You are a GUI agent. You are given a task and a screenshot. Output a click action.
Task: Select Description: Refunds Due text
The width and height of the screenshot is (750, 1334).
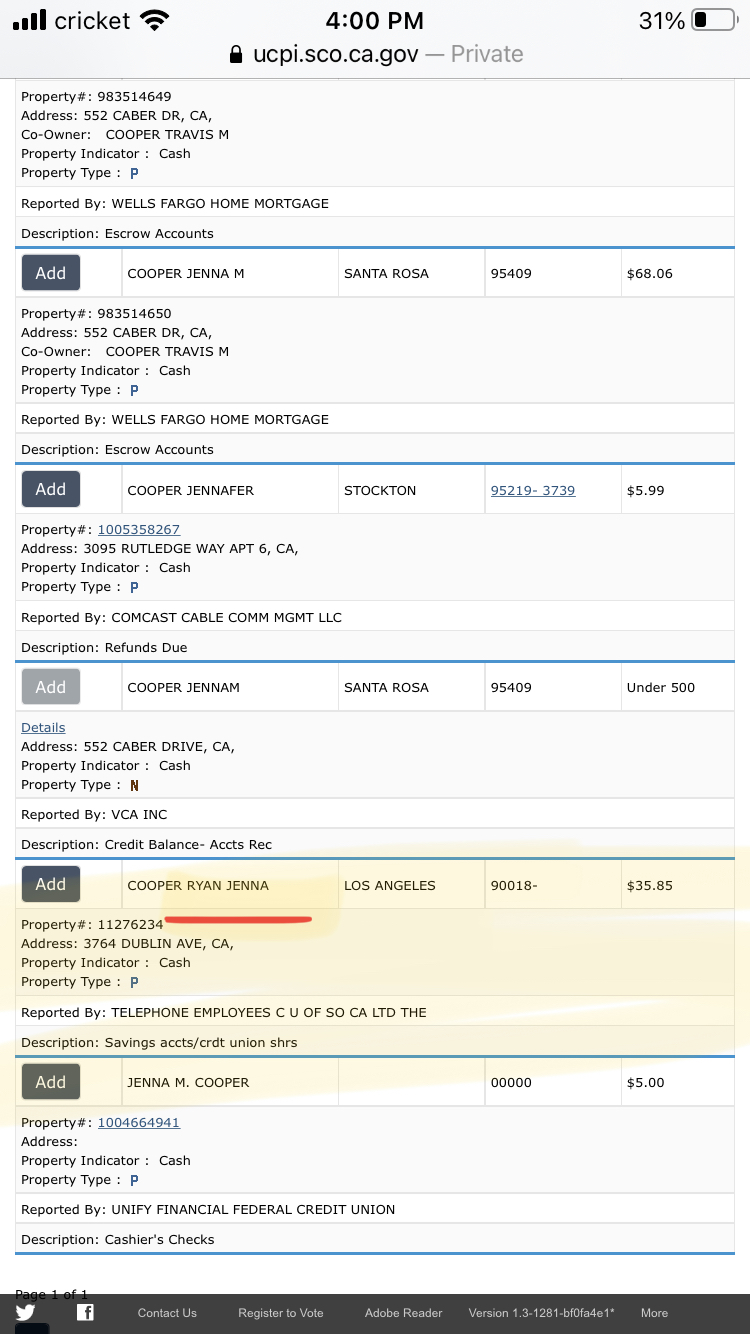coord(104,647)
